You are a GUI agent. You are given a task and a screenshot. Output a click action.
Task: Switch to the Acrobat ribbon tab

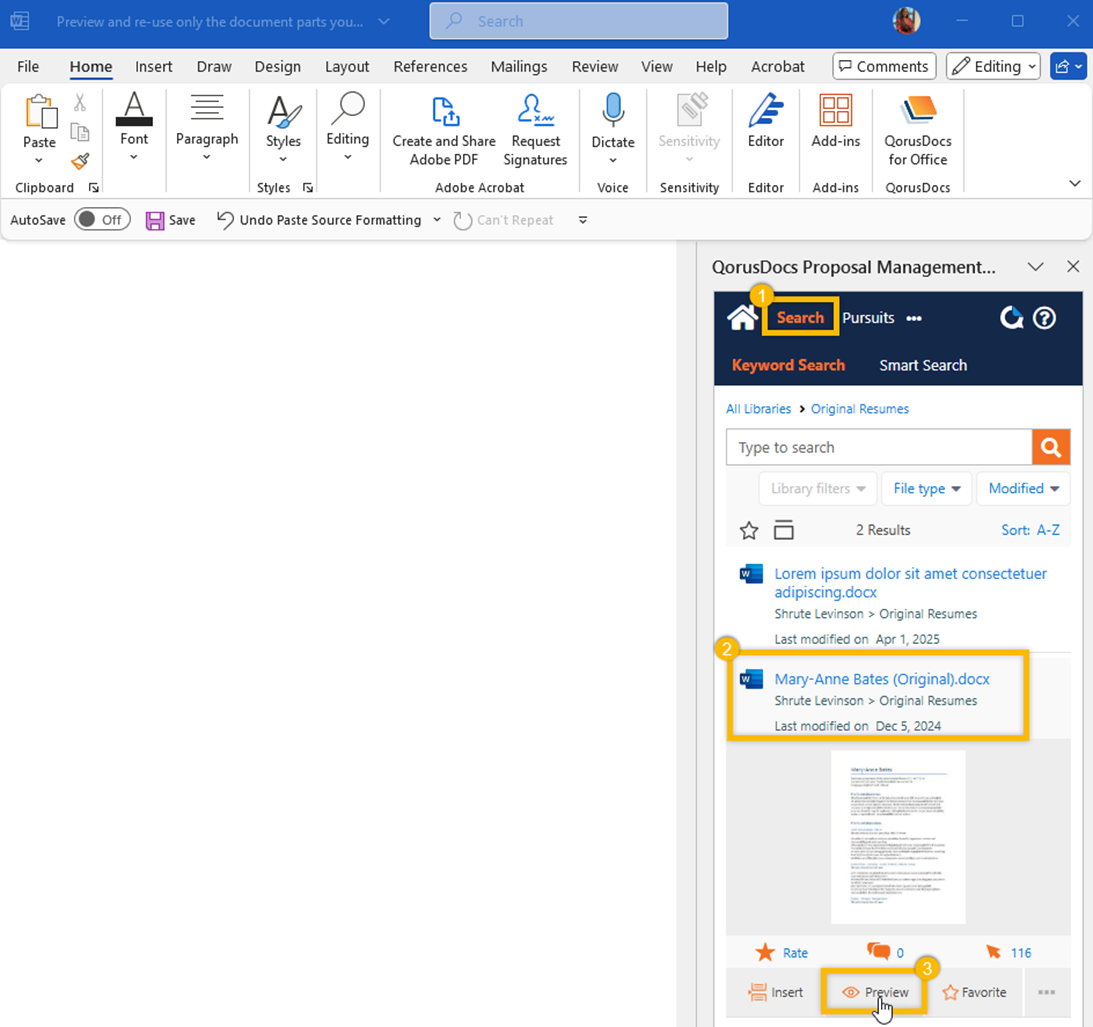[x=777, y=66]
